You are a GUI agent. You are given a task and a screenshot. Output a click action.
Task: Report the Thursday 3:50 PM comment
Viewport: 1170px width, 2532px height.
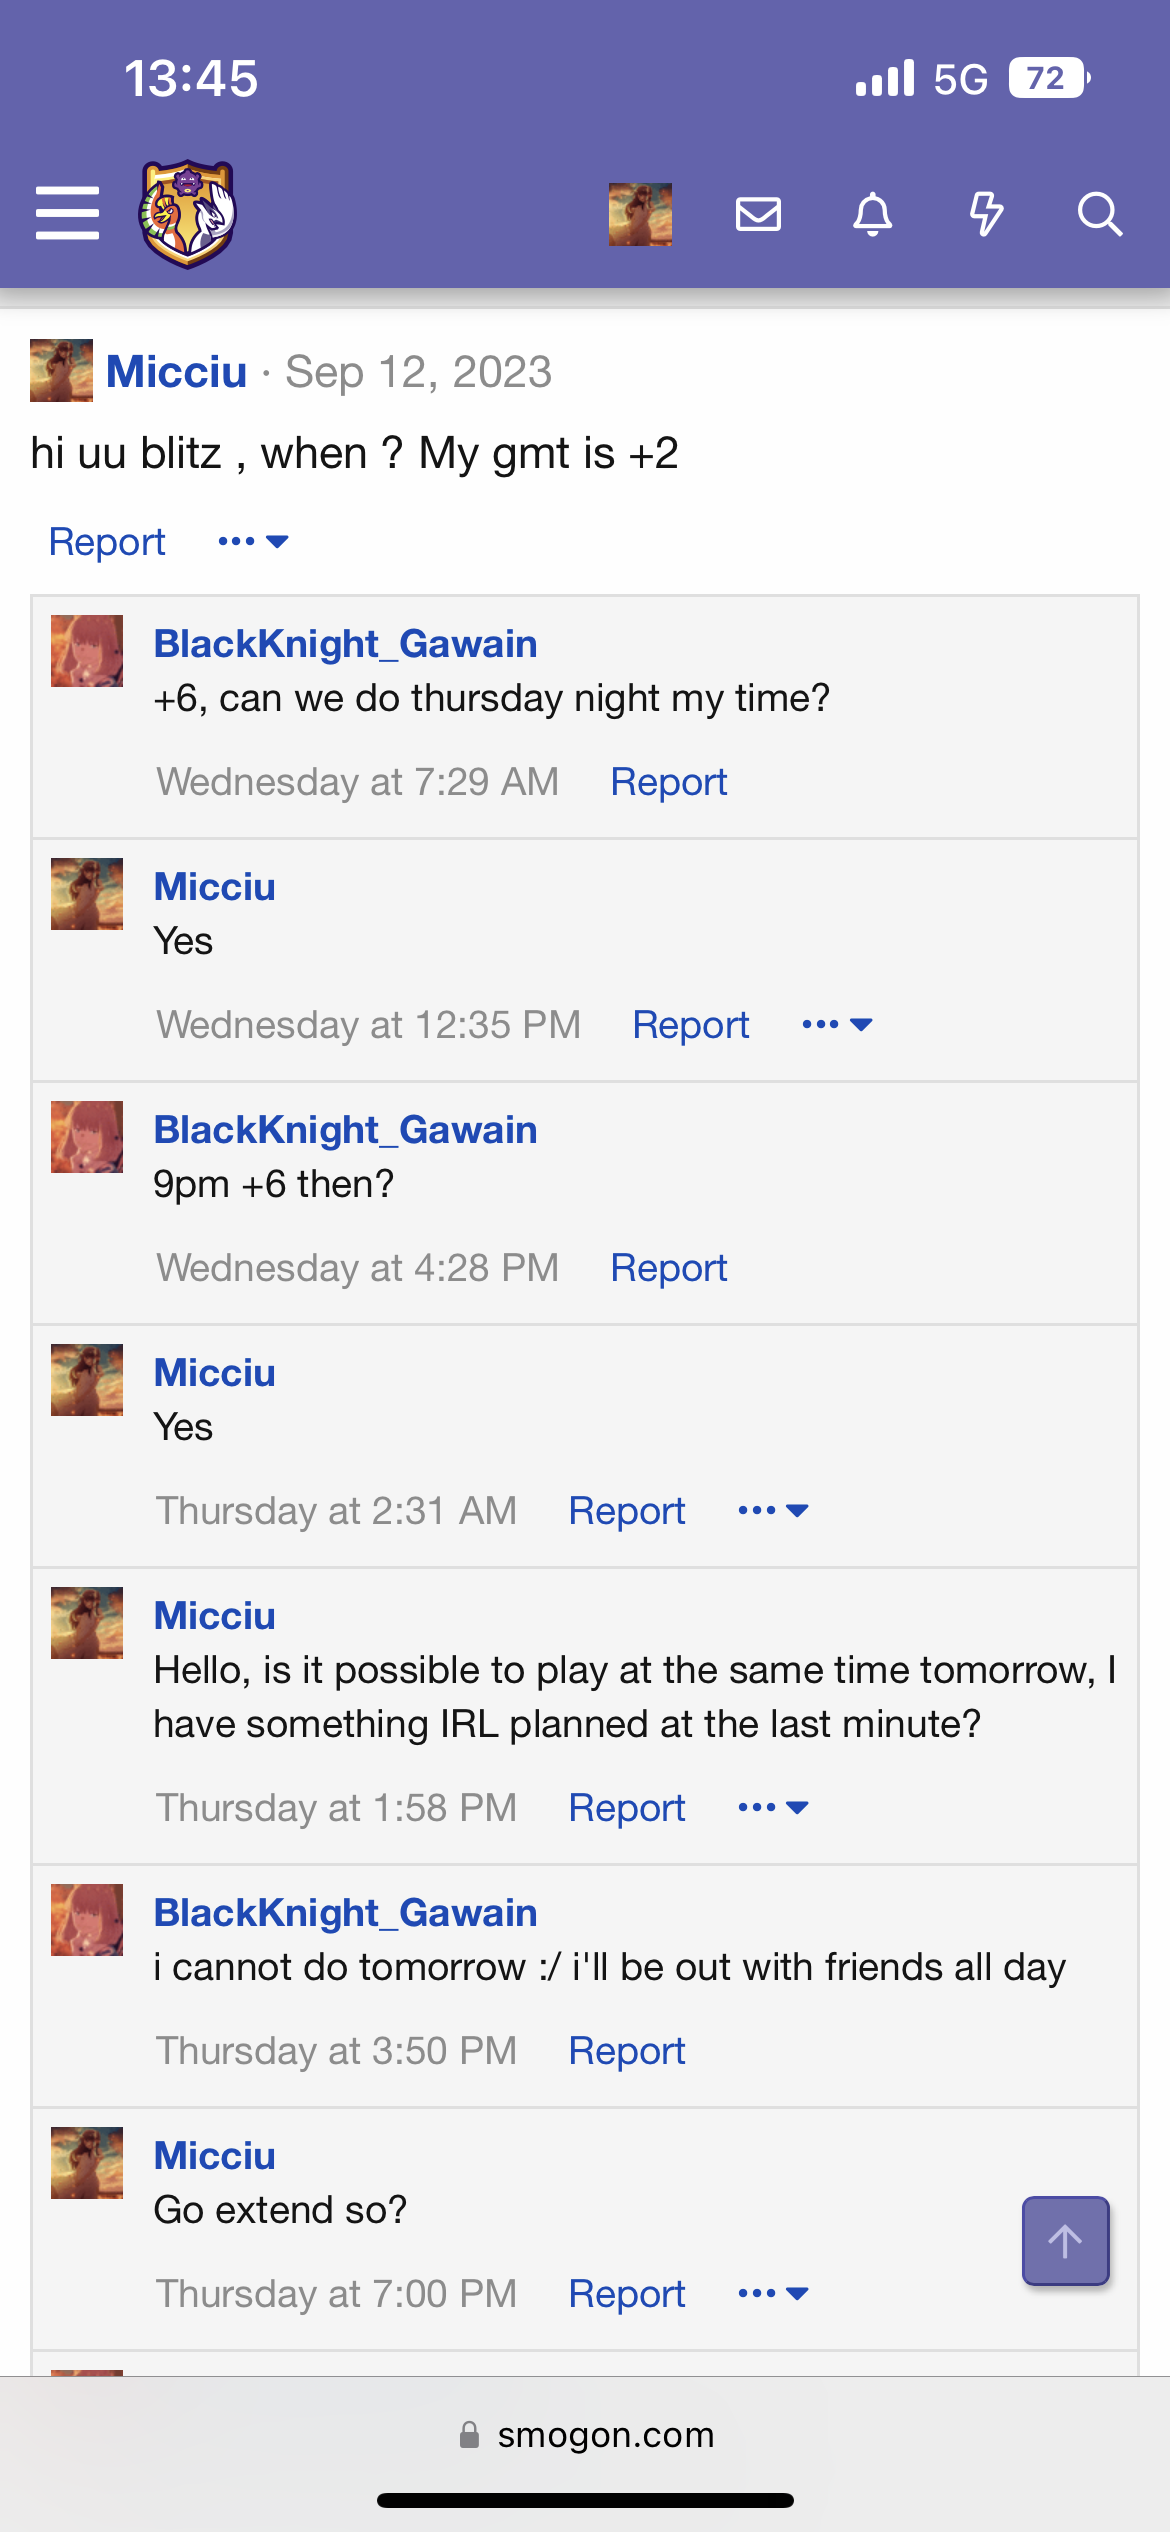[x=626, y=2051]
